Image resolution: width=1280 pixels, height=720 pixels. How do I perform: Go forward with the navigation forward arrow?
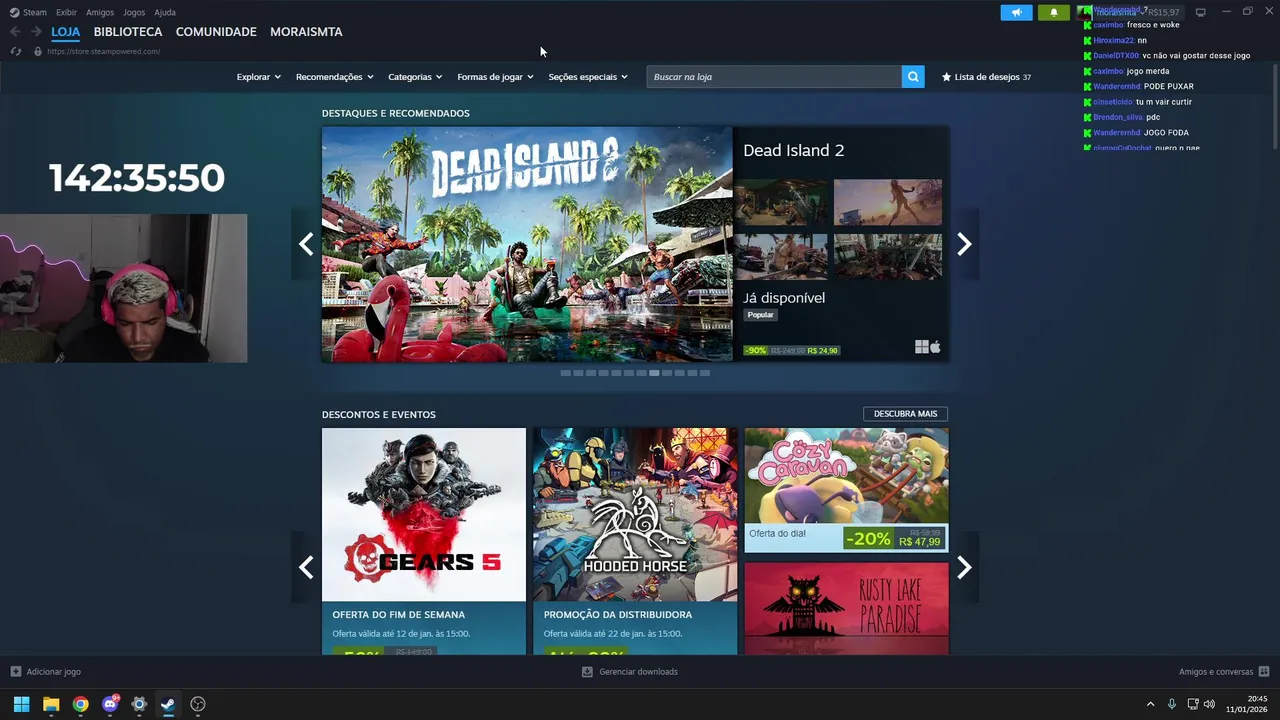pos(36,32)
